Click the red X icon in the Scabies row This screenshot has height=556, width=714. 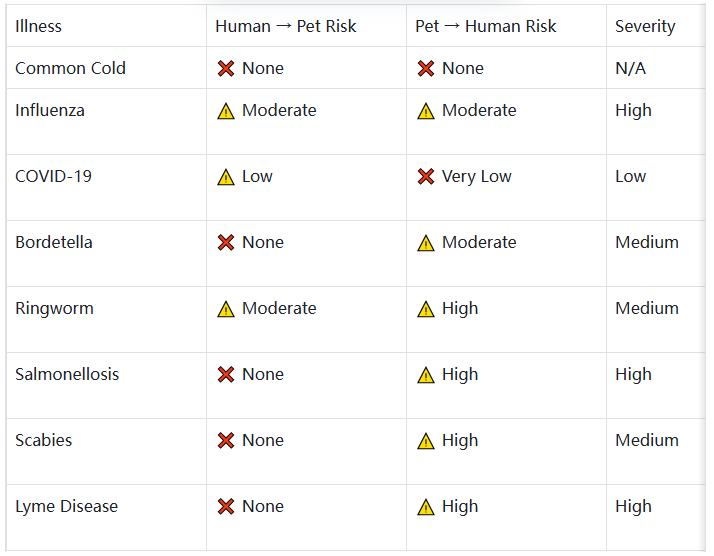[226, 441]
